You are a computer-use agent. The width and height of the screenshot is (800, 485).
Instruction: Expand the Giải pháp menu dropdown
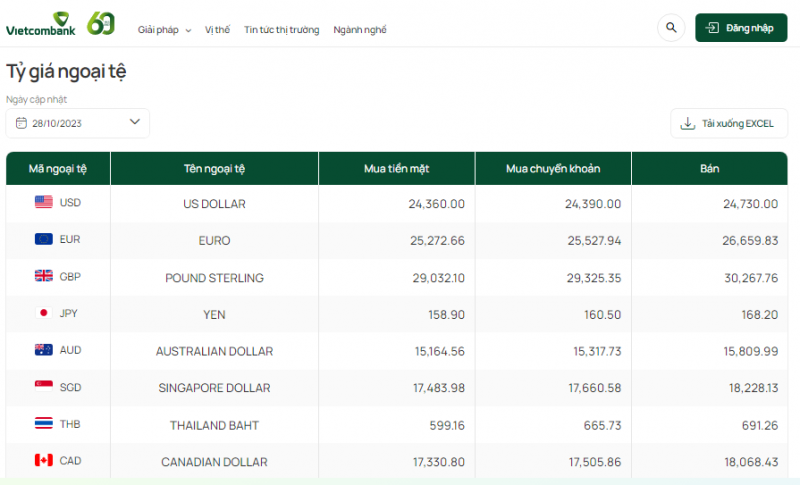[x=164, y=30]
